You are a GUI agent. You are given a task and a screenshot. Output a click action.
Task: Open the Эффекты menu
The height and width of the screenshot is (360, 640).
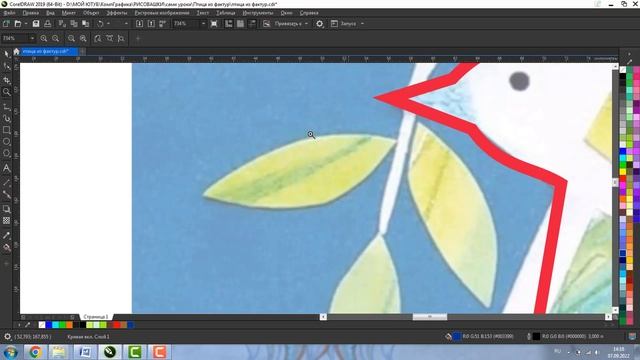point(117,13)
